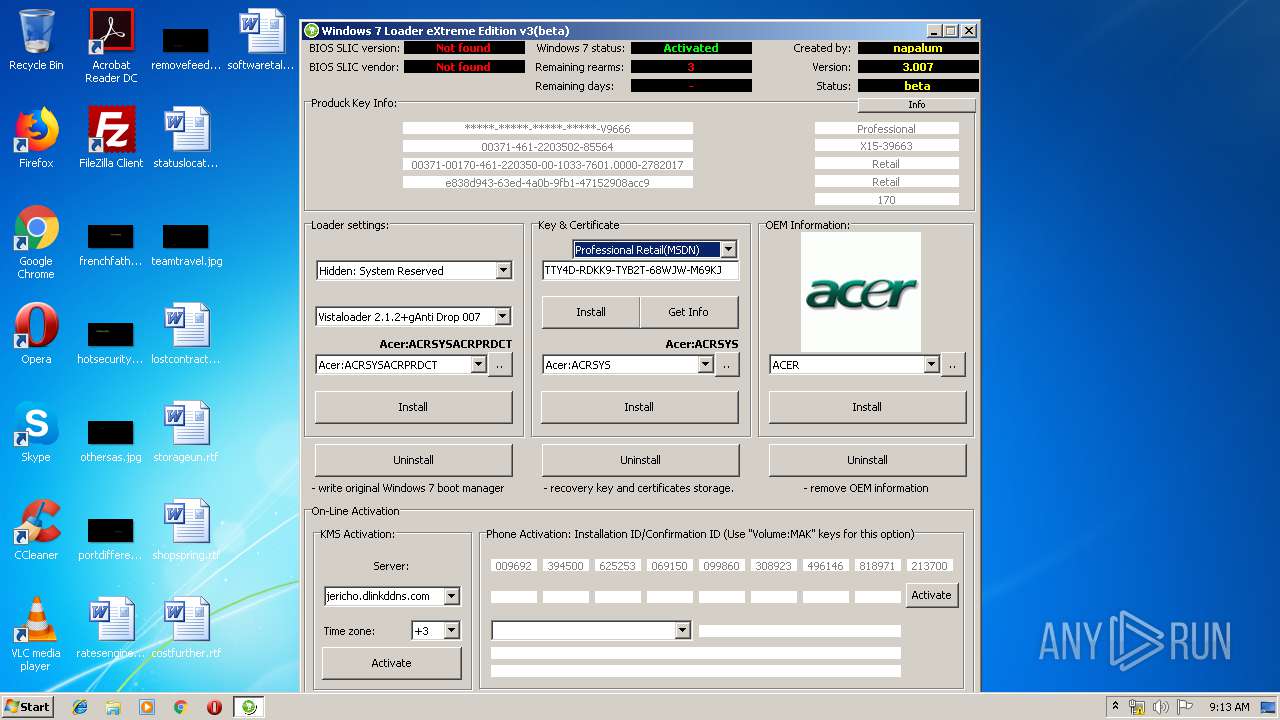The height and width of the screenshot is (720, 1280).
Task: Click the Installation ID block 009692
Action: pos(513,566)
